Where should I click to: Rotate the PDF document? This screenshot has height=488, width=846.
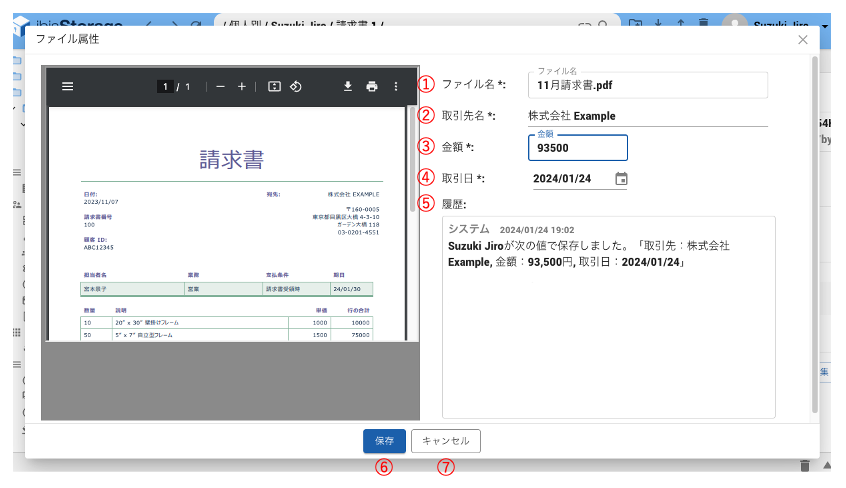click(x=296, y=87)
